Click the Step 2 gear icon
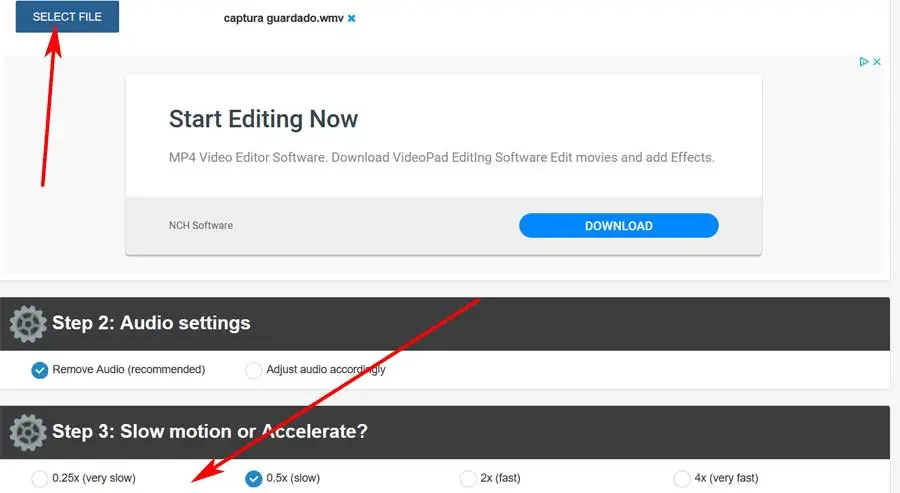 coord(27,323)
